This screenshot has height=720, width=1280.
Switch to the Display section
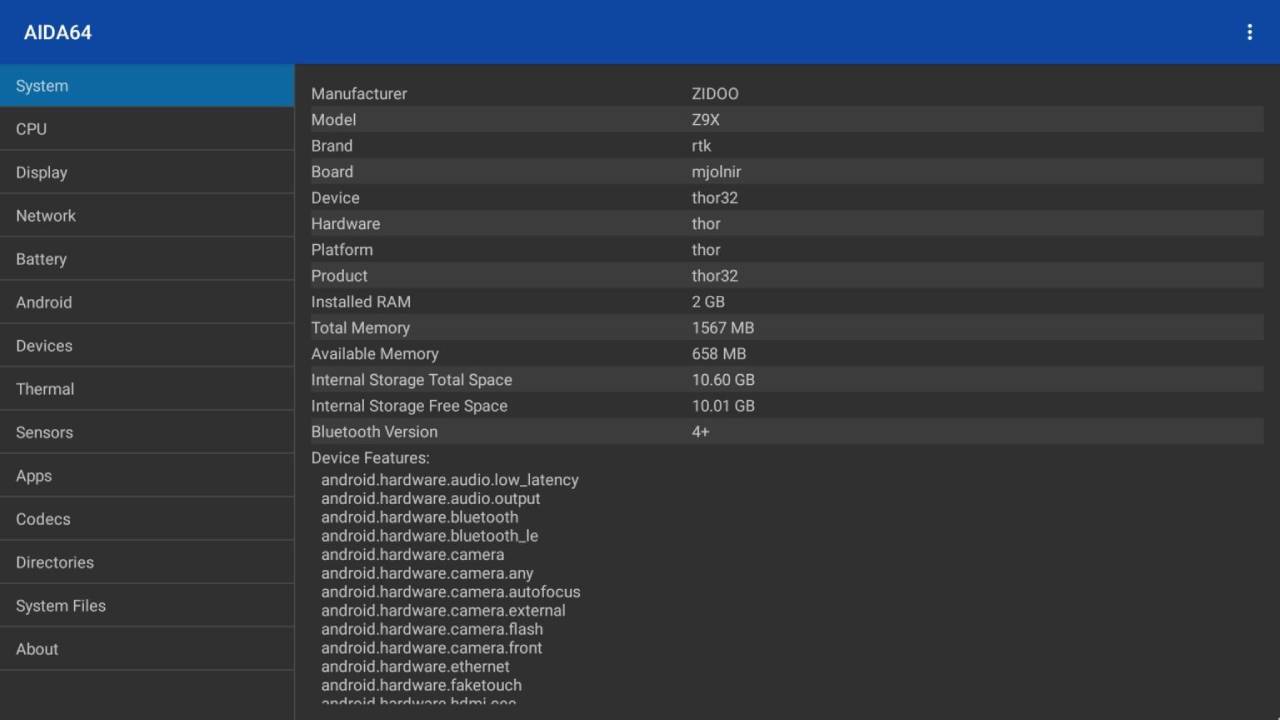pos(147,172)
